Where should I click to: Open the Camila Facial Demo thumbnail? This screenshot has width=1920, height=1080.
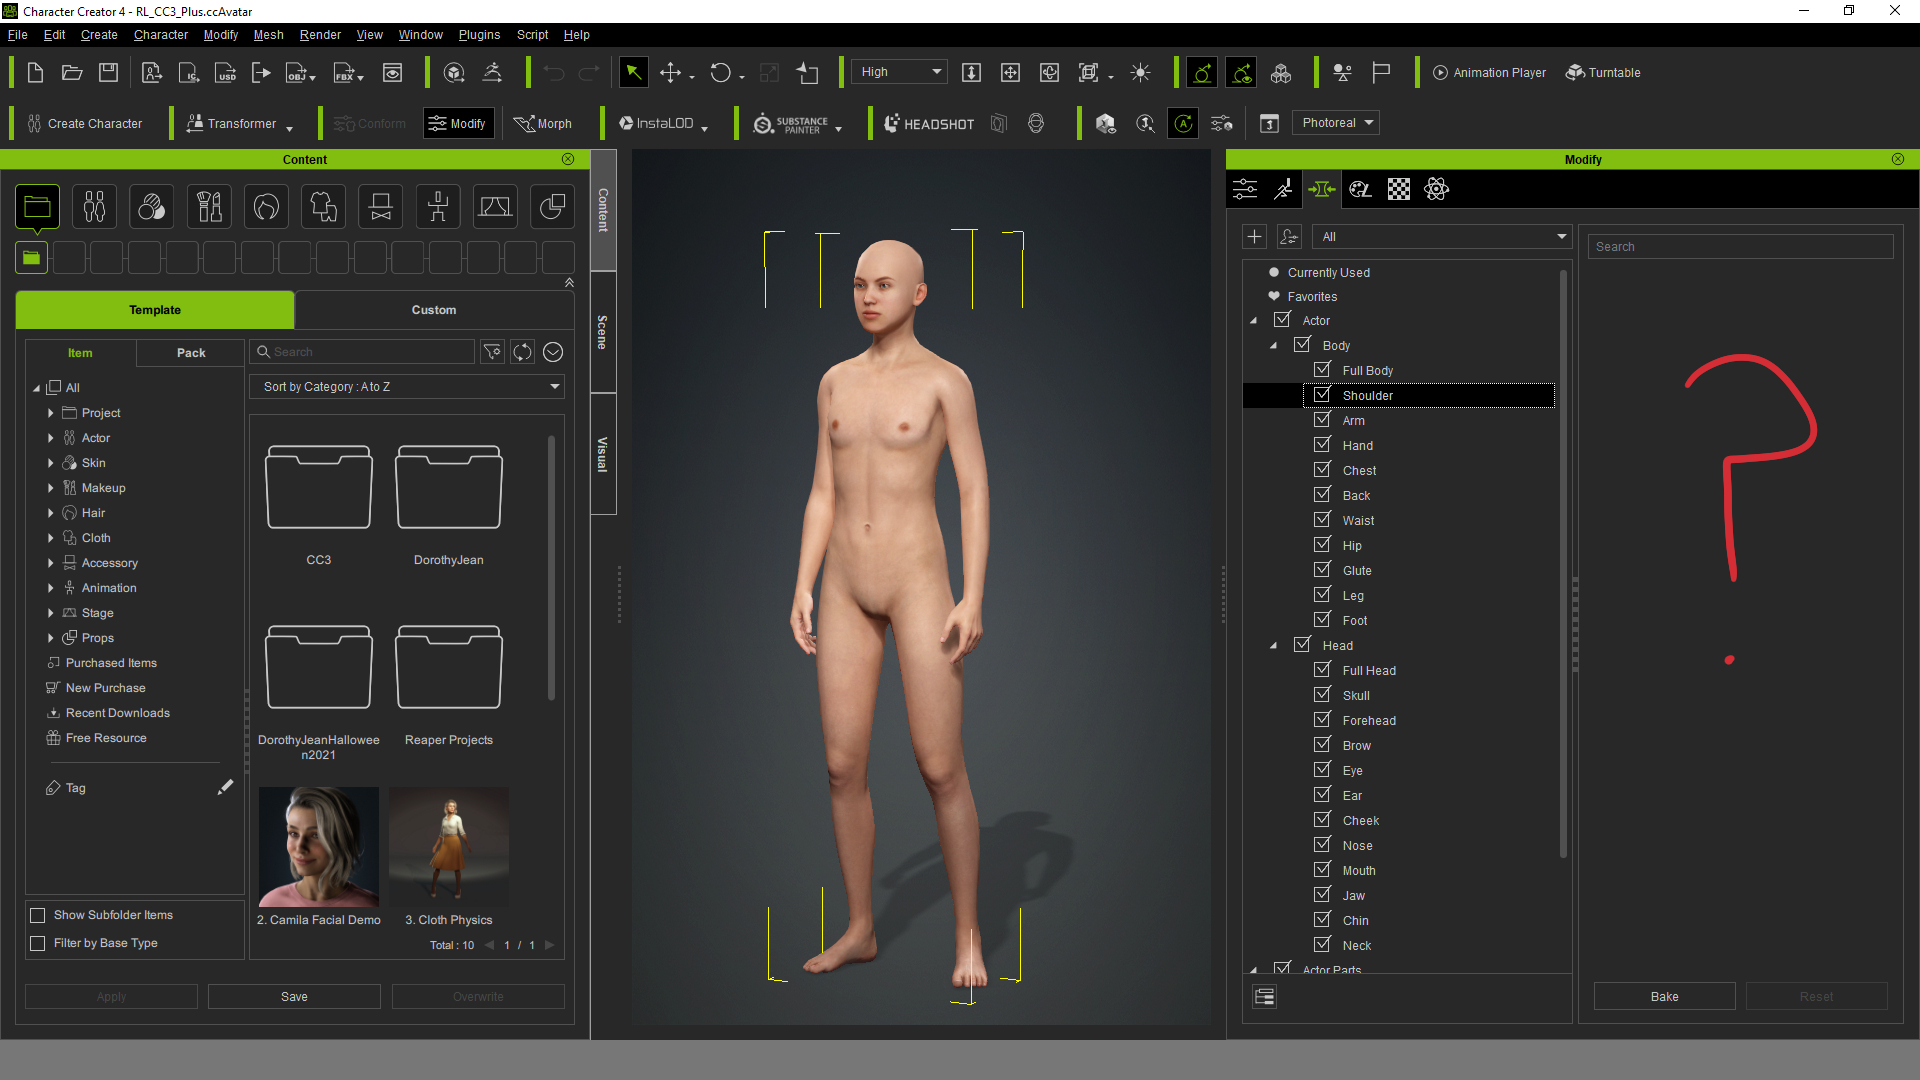pos(319,847)
